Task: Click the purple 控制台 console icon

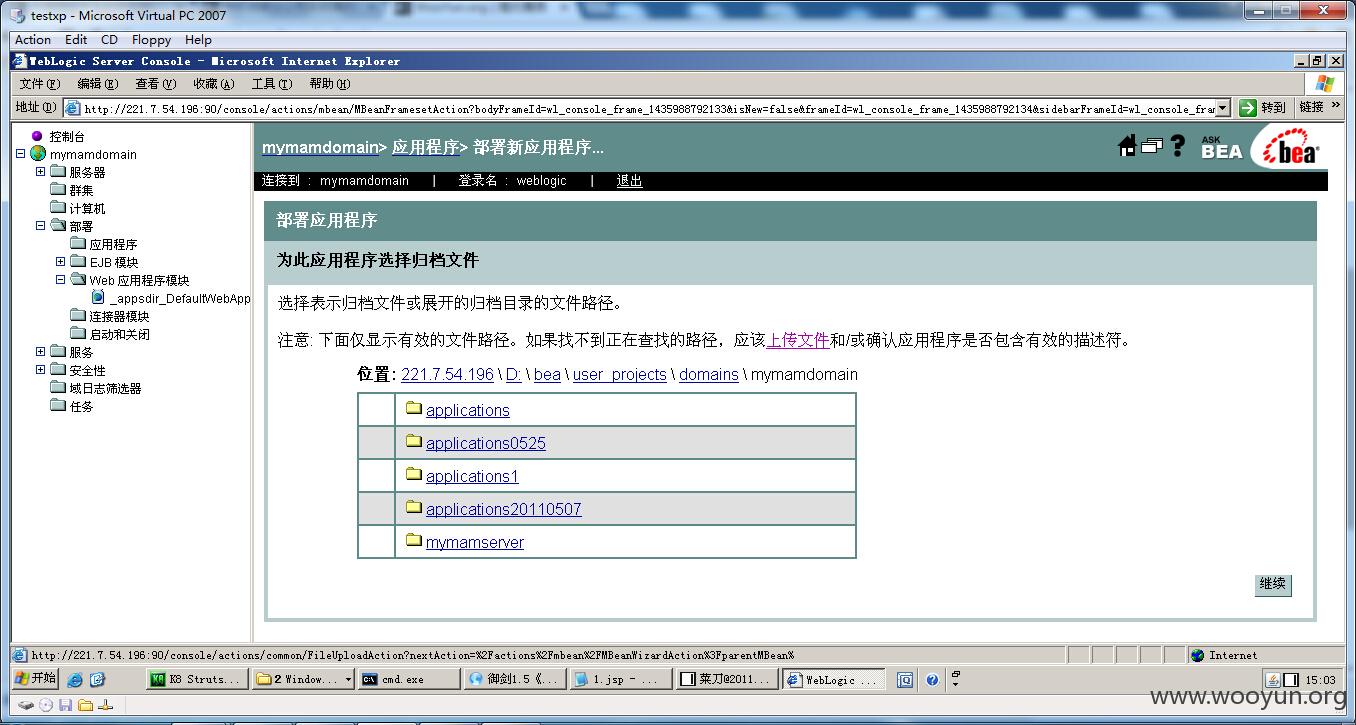Action: click(37, 136)
